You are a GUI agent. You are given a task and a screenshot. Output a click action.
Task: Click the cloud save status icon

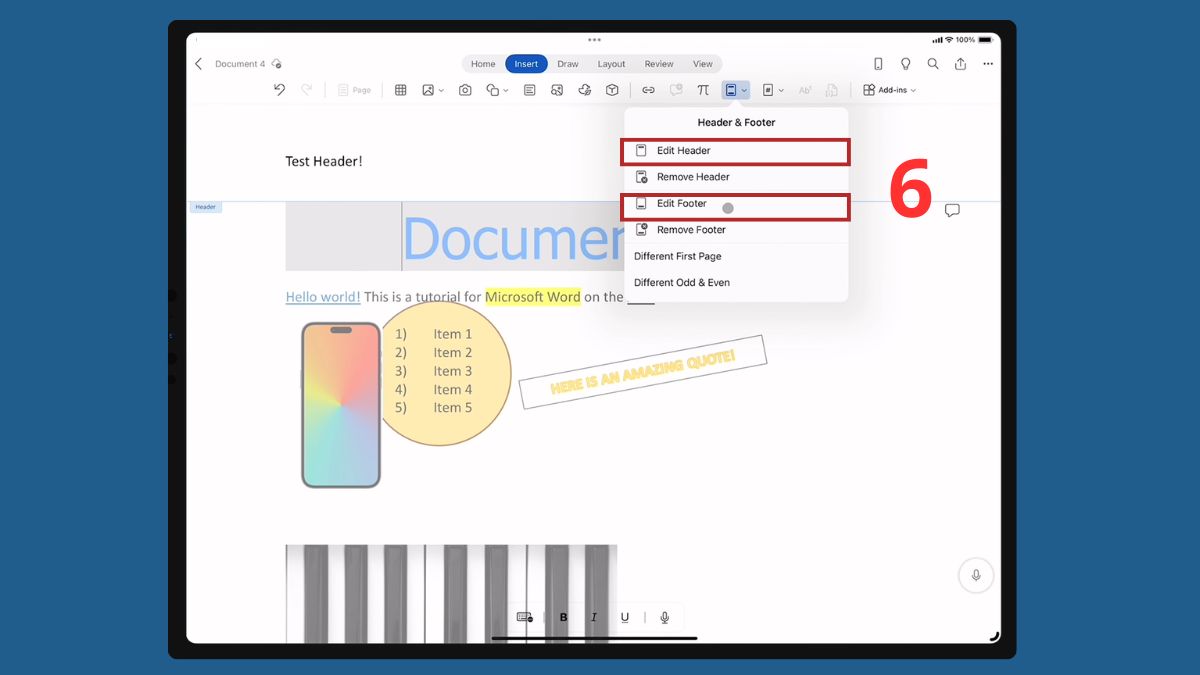[x=277, y=64]
